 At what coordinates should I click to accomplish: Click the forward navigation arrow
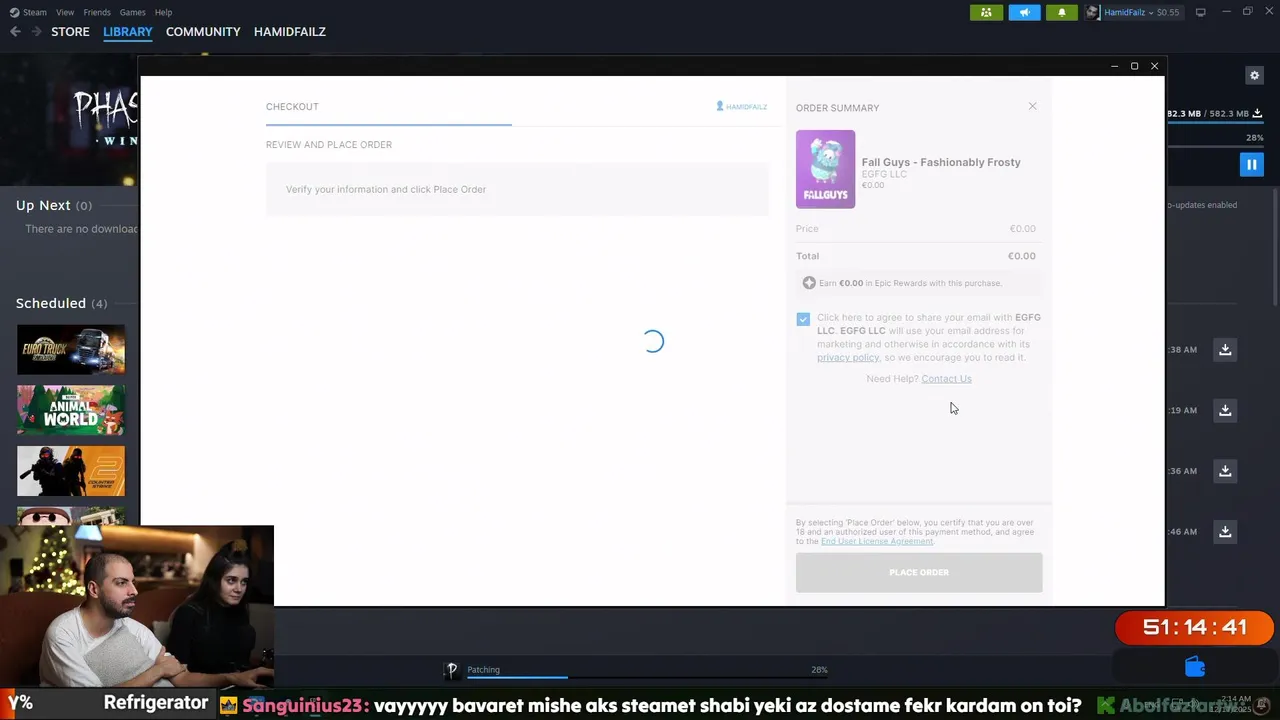(x=37, y=32)
